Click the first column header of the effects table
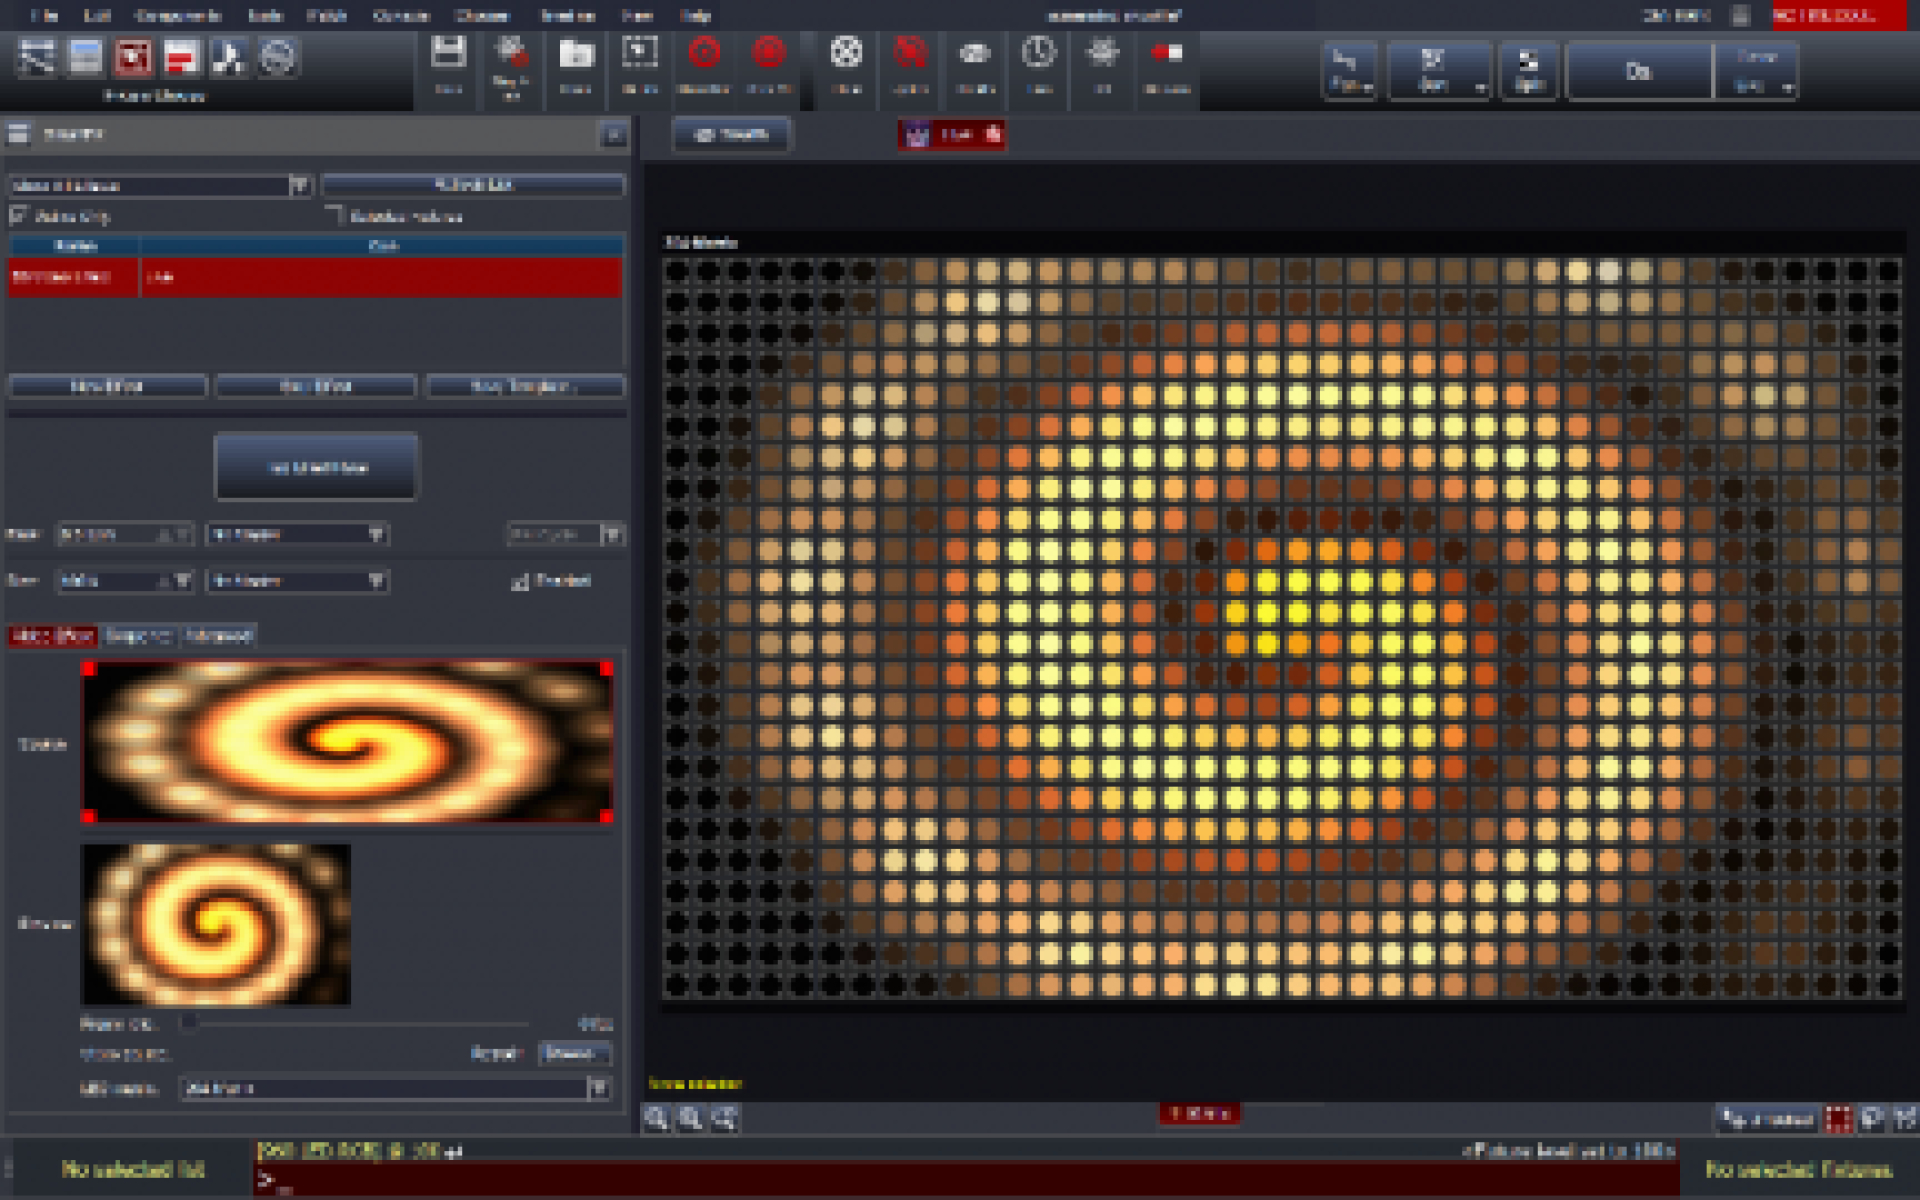 (x=75, y=246)
